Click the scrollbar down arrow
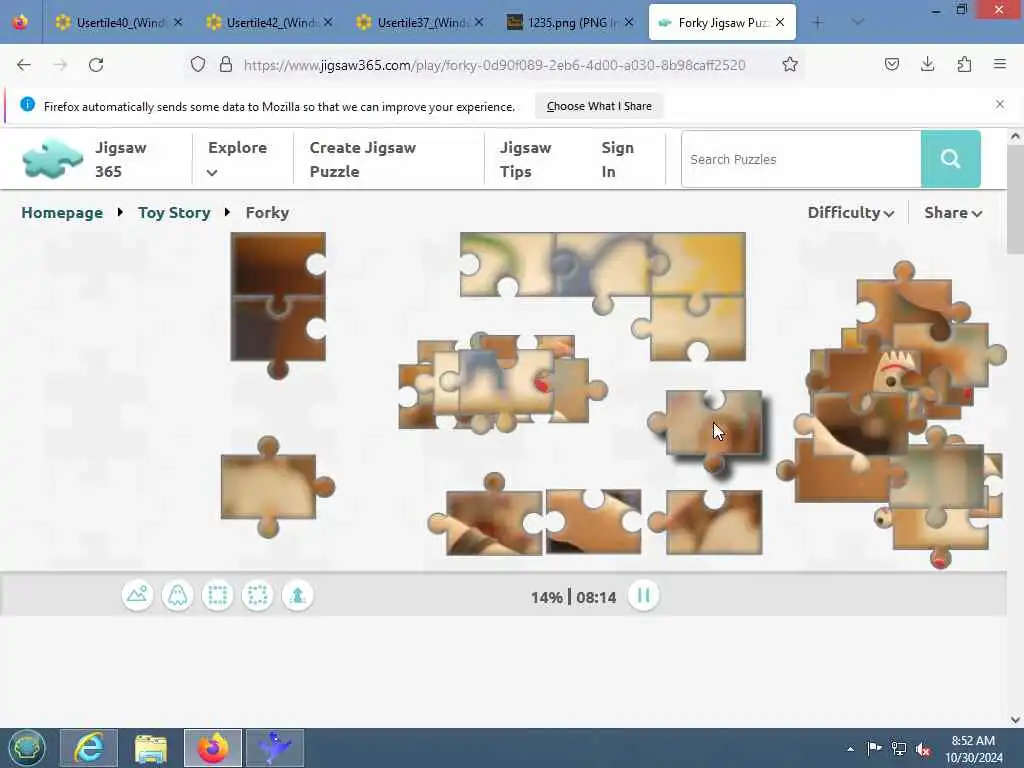The height and width of the screenshot is (768, 1024). (1015, 720)
